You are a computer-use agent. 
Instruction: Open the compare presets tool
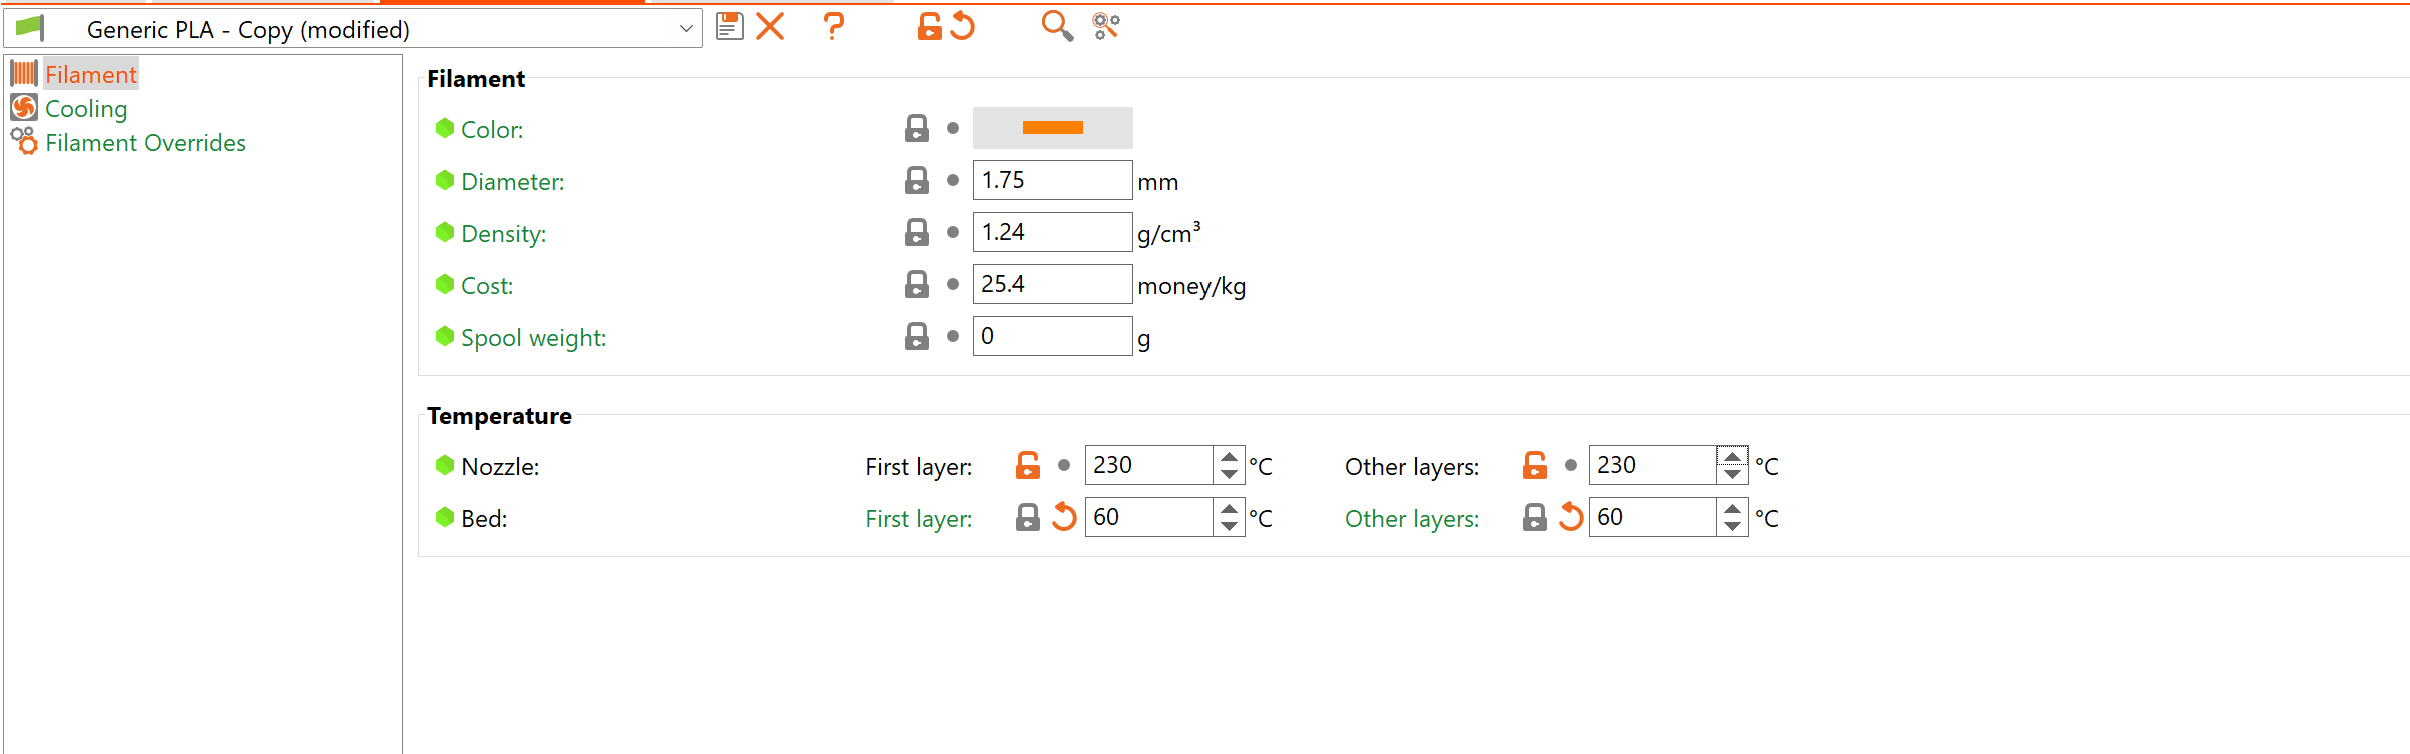[x=1106, y=26]
